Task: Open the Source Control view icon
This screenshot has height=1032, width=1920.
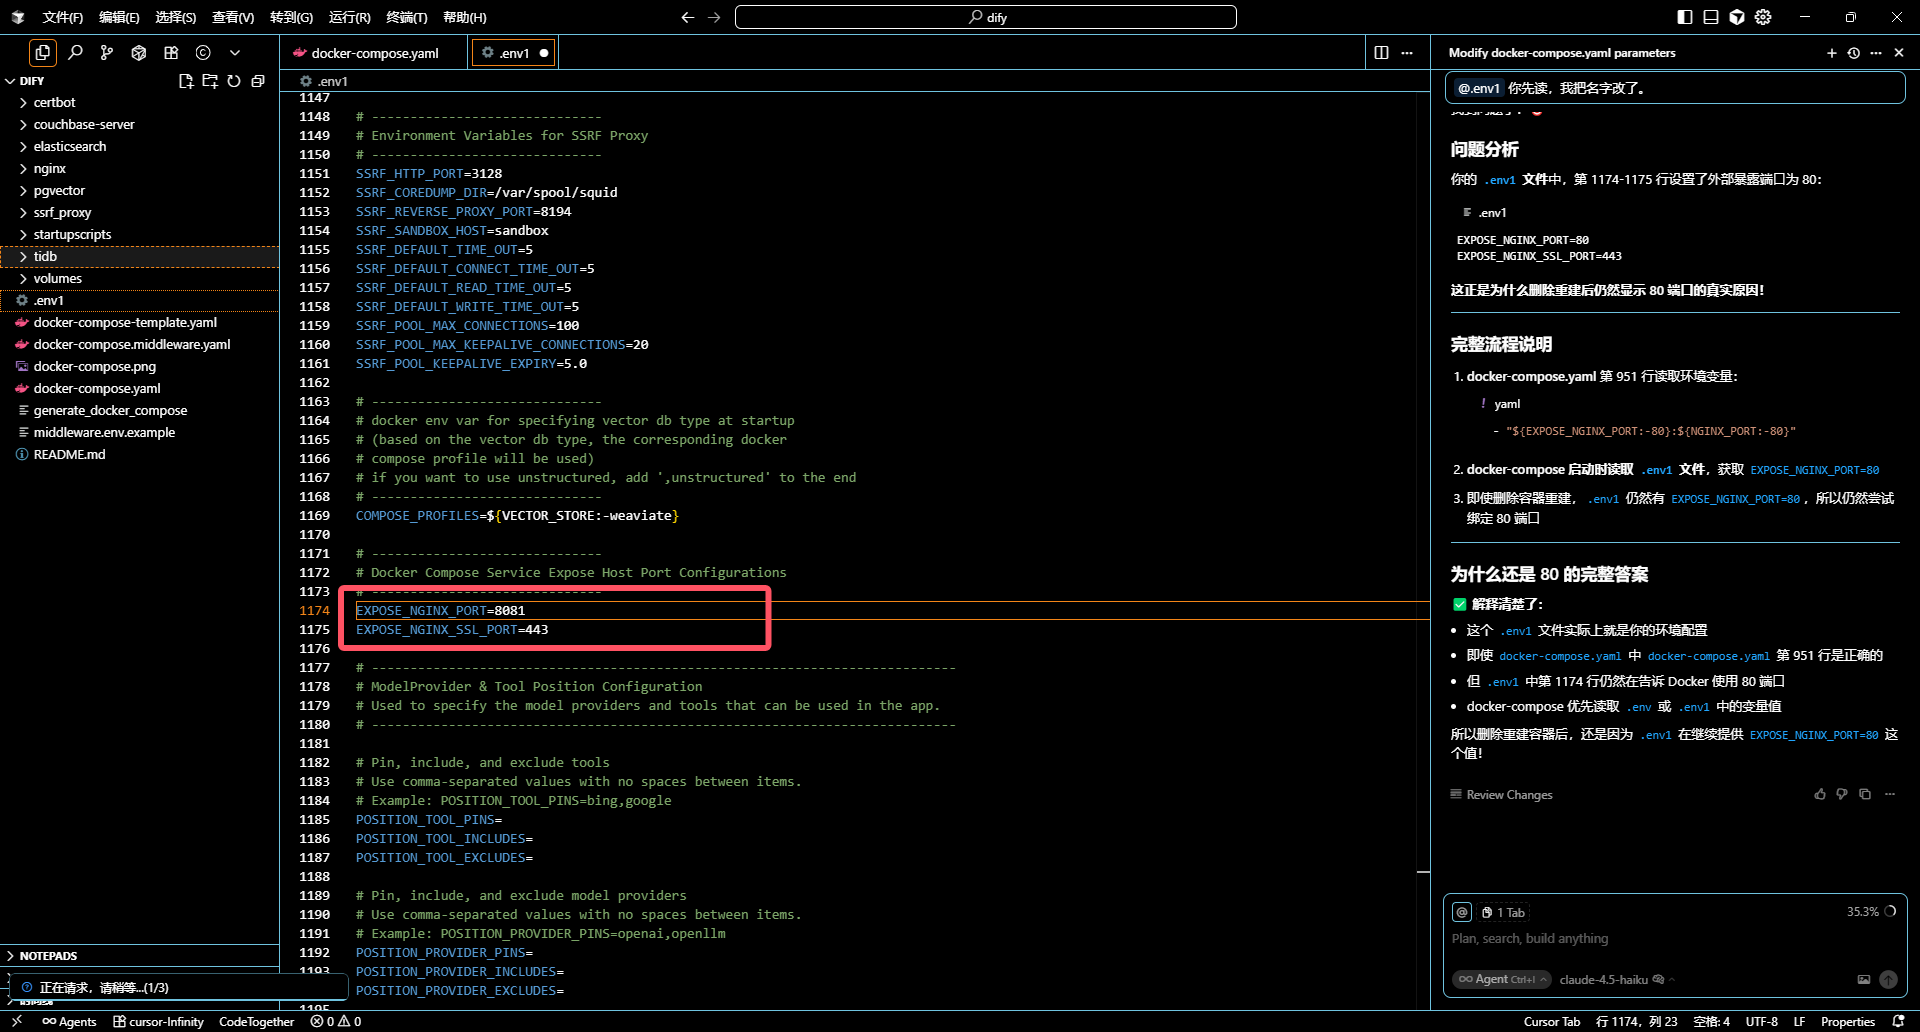Action: click(x=107, y=53)
